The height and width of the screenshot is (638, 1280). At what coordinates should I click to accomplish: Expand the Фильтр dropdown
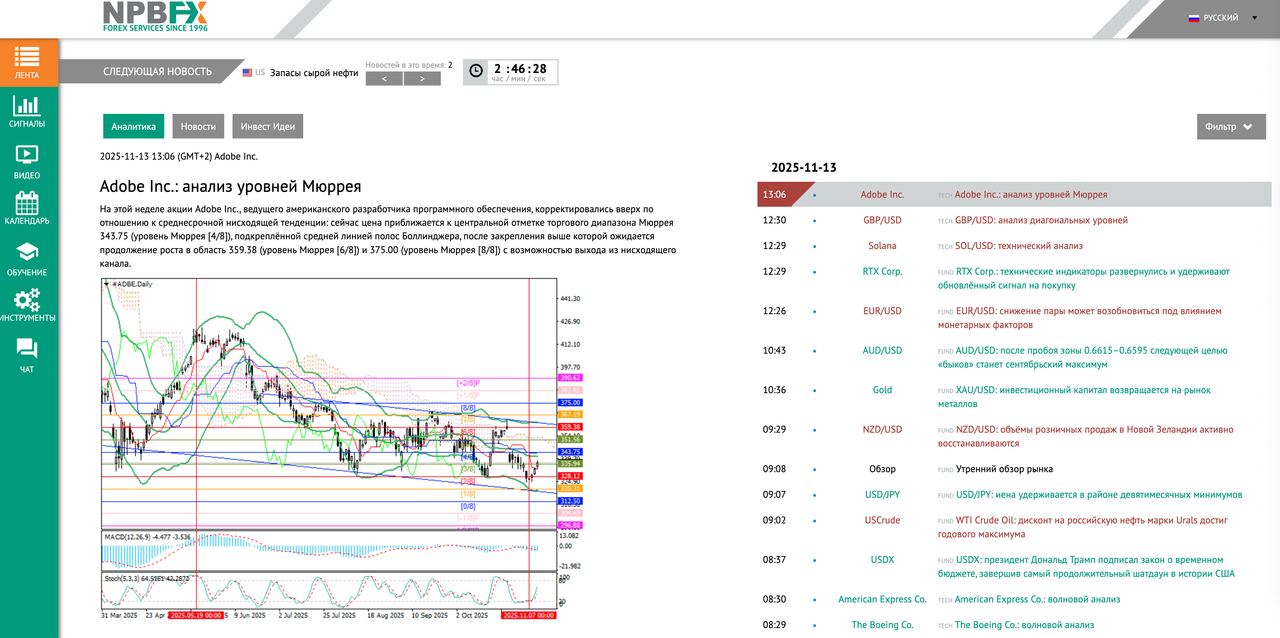pyautogui.click(x=1230, y=127)
